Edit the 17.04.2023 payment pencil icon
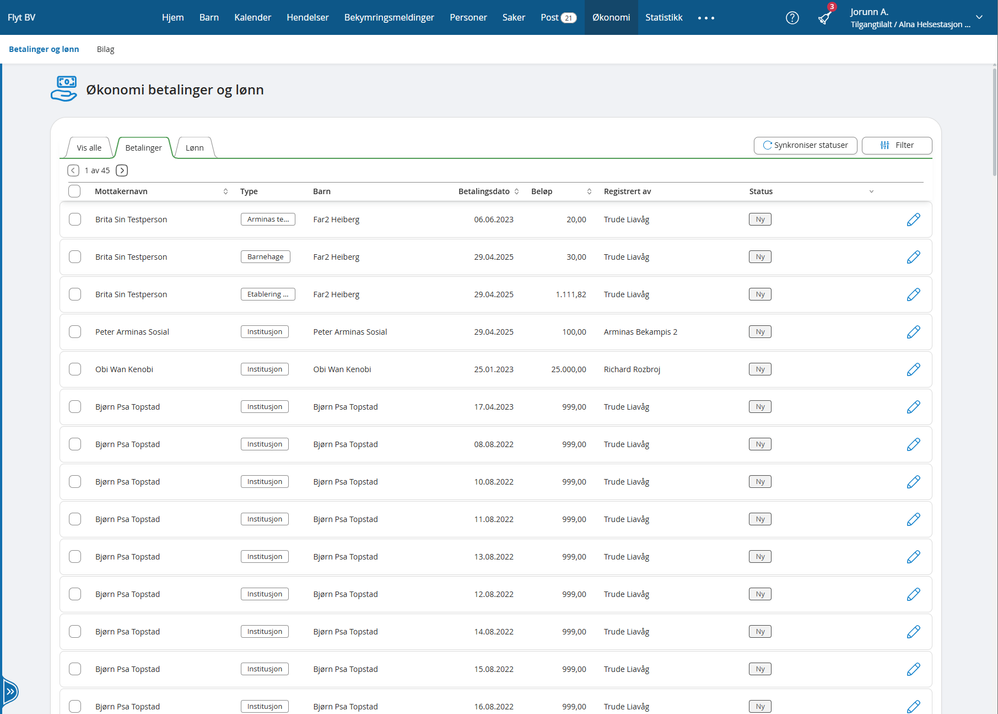 913,407
